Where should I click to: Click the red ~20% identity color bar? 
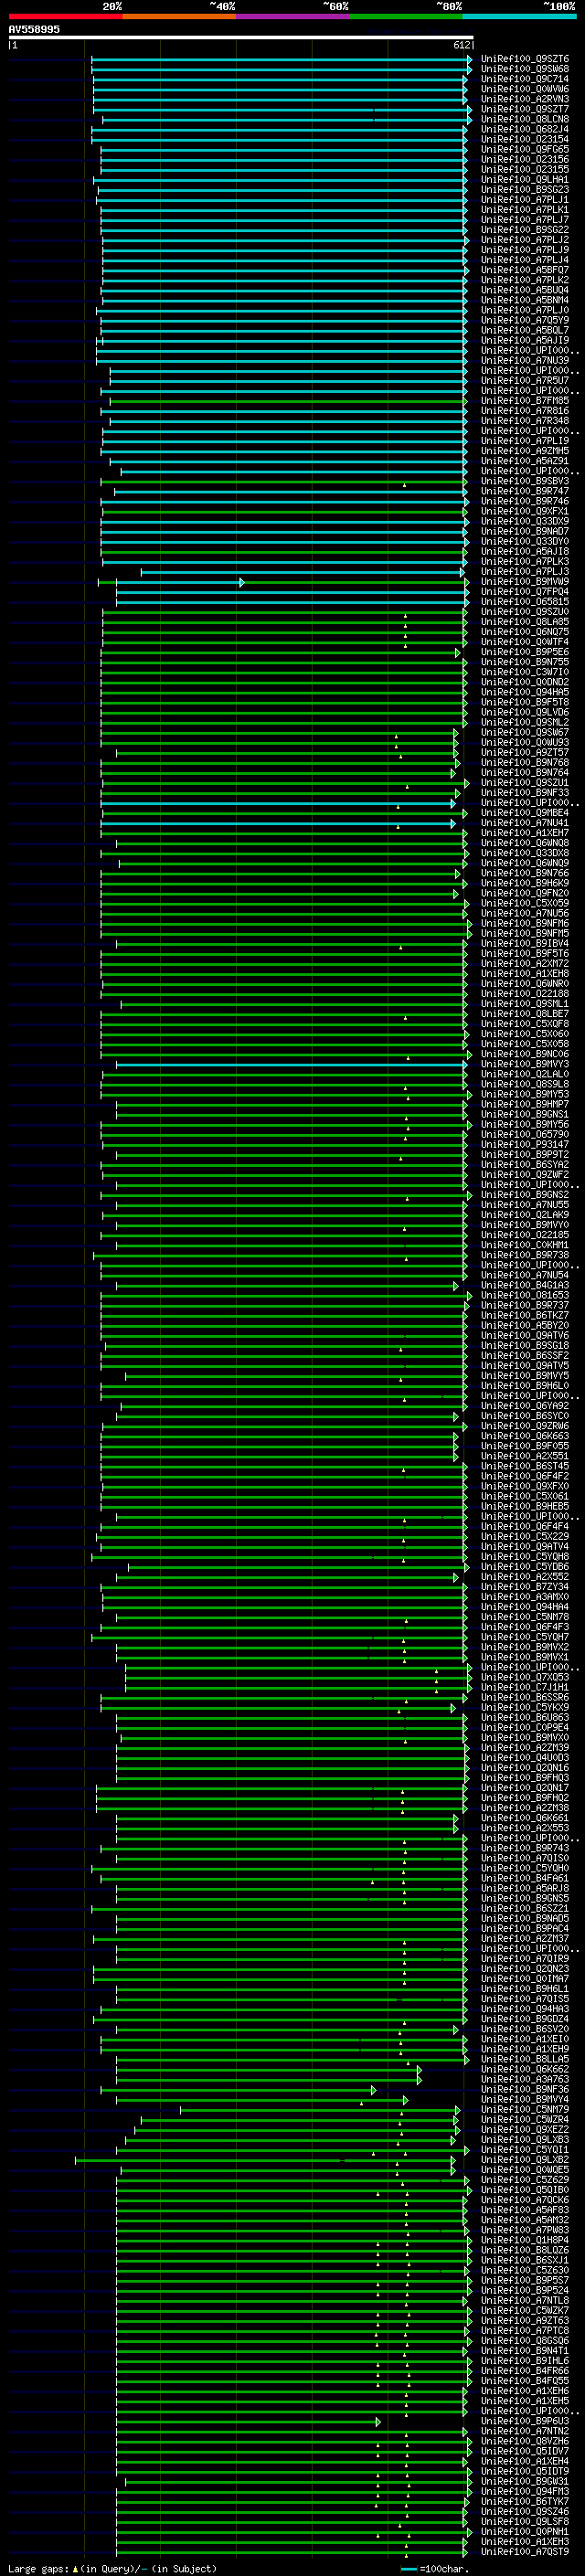pos(65,16)
